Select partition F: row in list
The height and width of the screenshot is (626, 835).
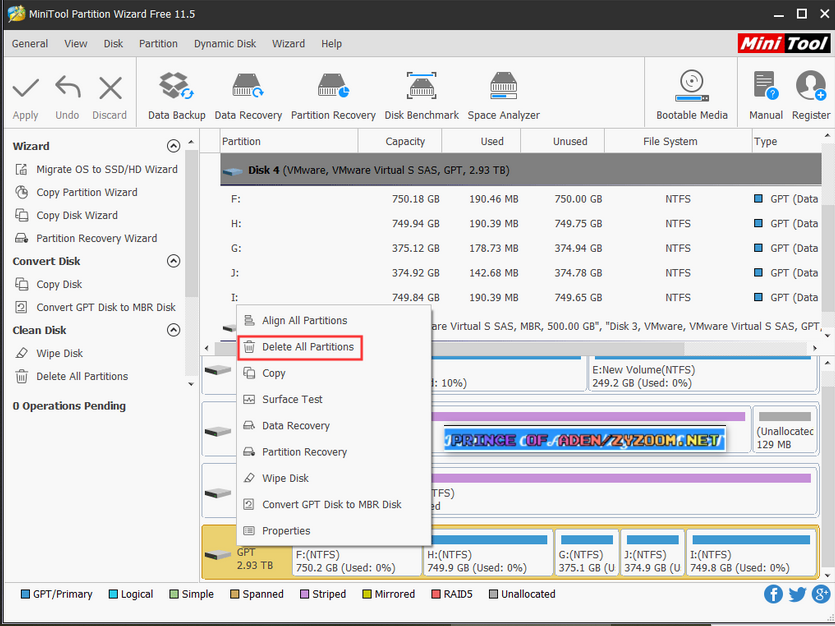(x=520, y=199)
